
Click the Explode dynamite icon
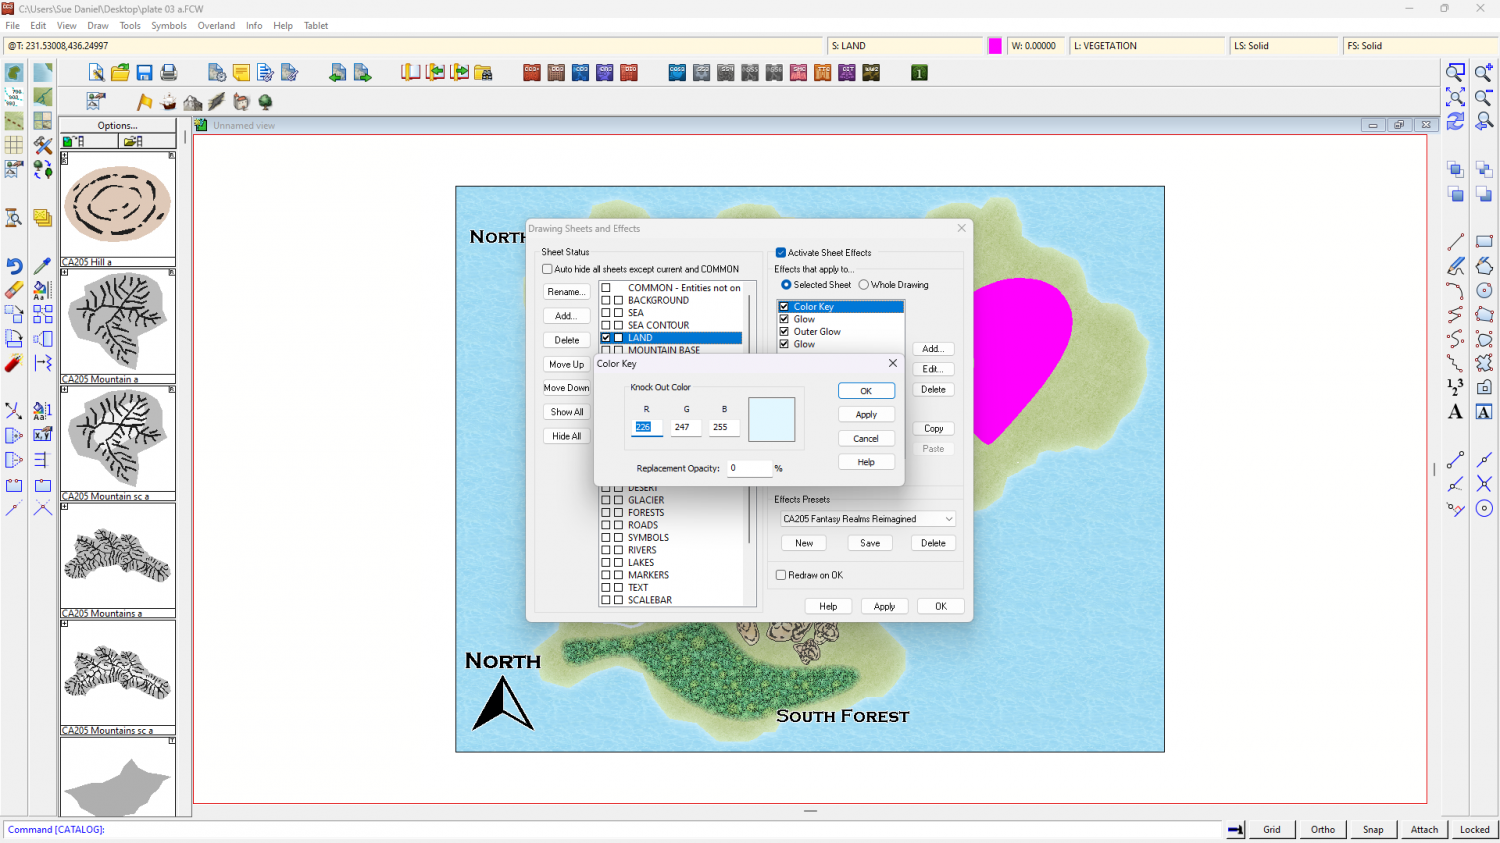click(14, 363)
